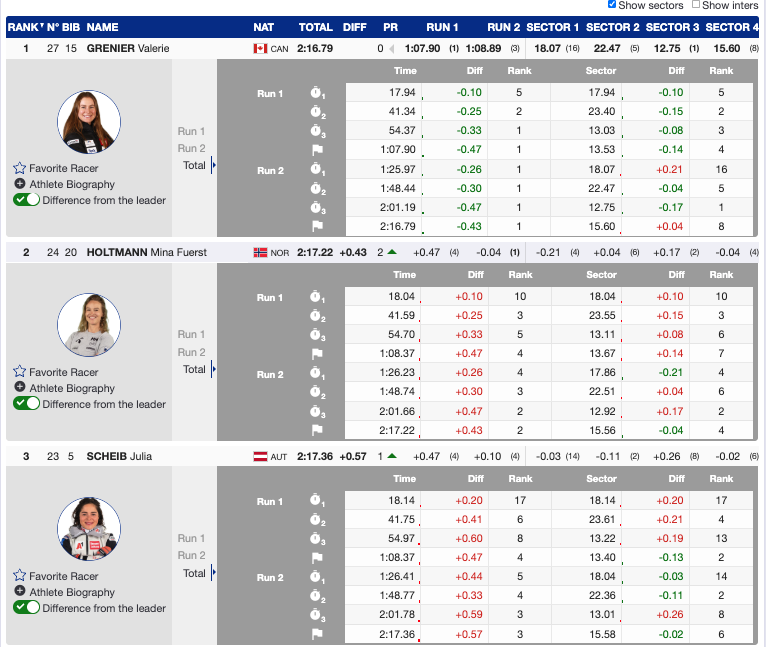Open Athlete Biography plus icon for Scheib
The height and width of the screenshot is (647, 766).
20,592
